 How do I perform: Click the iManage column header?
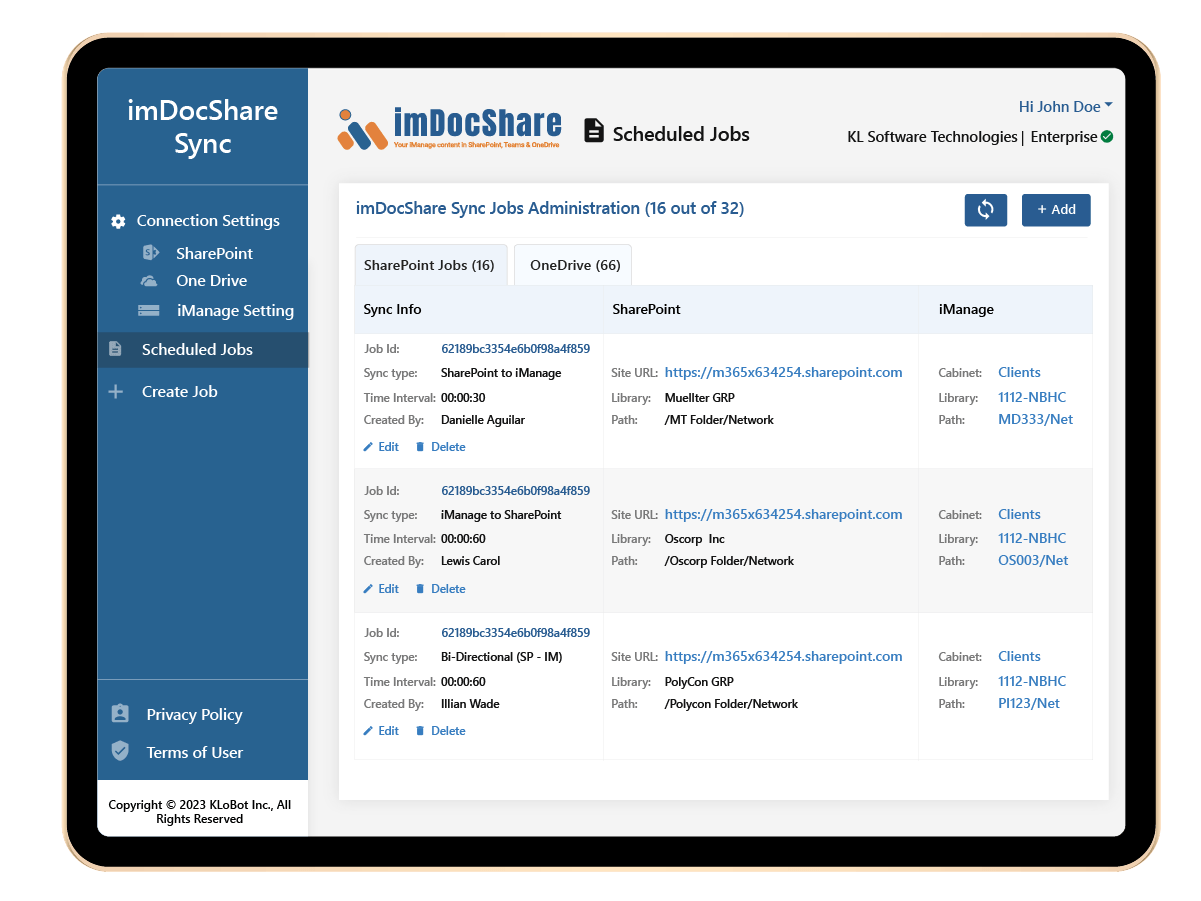[x=966, y=309]
